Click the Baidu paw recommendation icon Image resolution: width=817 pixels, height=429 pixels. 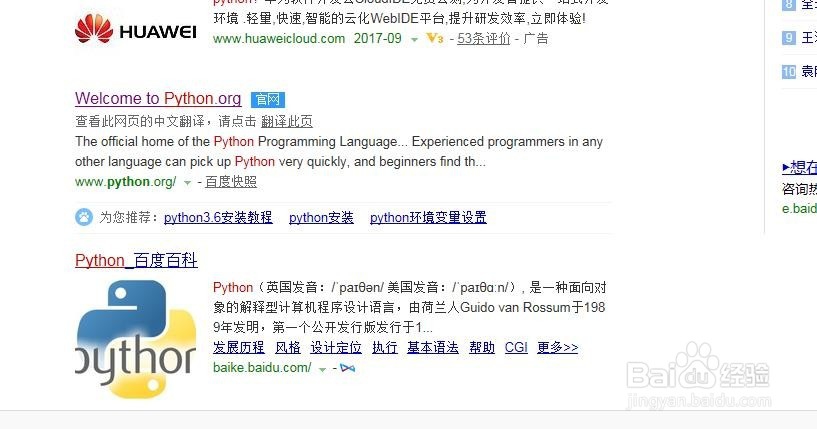point(84,217)
